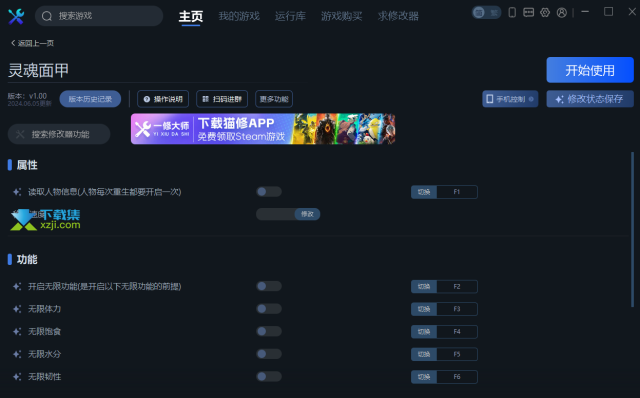Viewport: 640px width, 398px height.
Task: Toggle 读取人物信息 switch on
Action: tap(269, 191)
